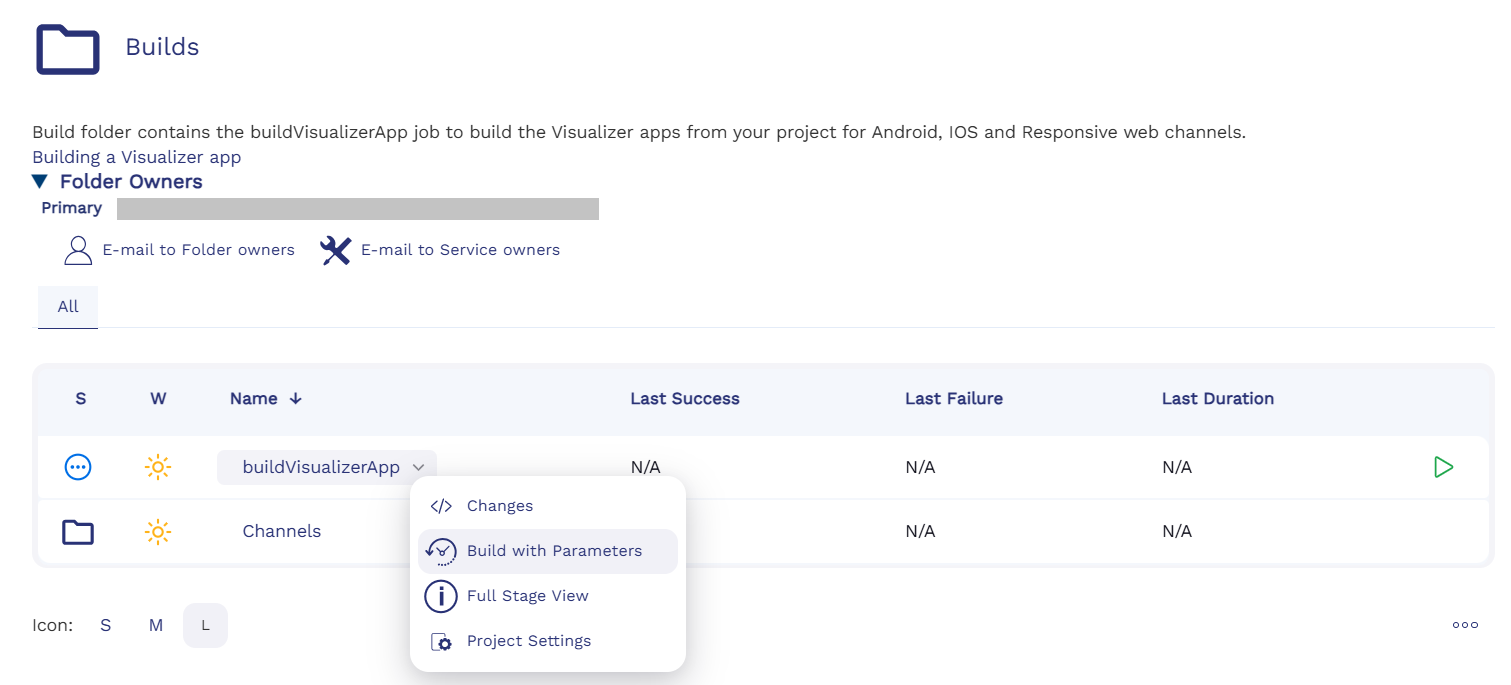
Task: Open Building a Visualizer app link
Action: tap(136, 157)
